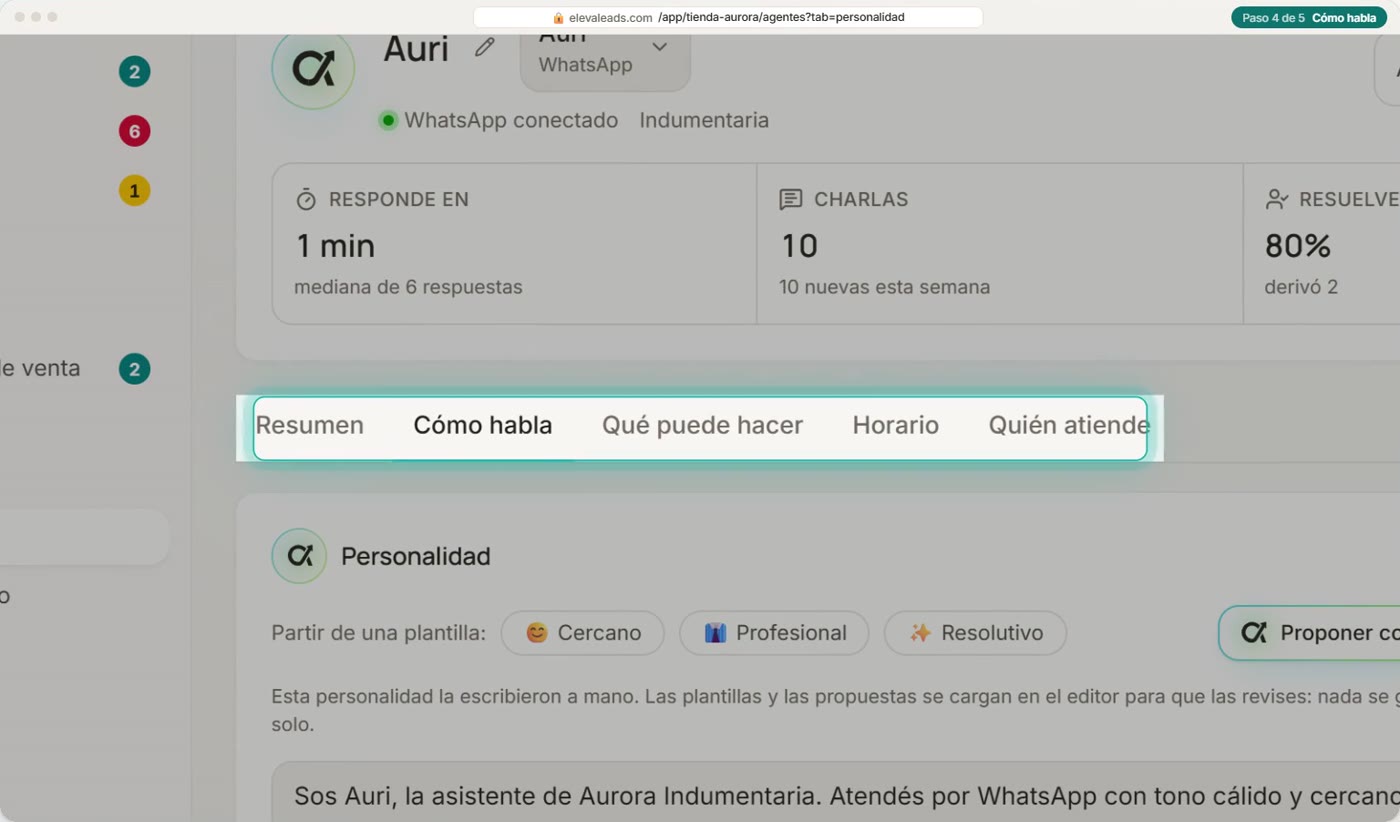
Task: Click Auri's round avatar logo in the header
Action: pos(313,69)
